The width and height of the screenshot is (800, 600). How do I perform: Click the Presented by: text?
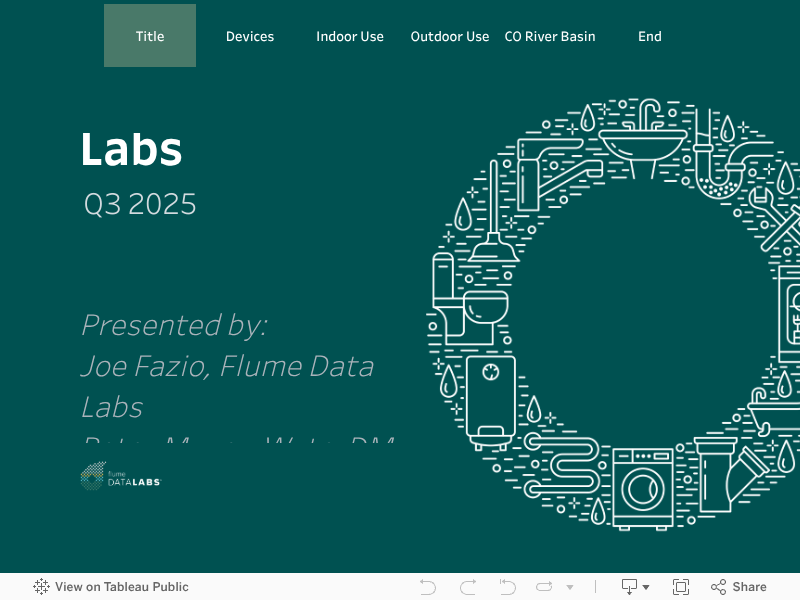pos(174,325)
